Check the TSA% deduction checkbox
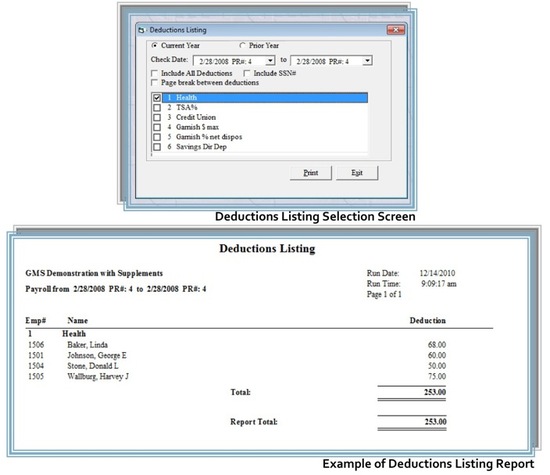The image size is (550, 475). coord(157,108)
